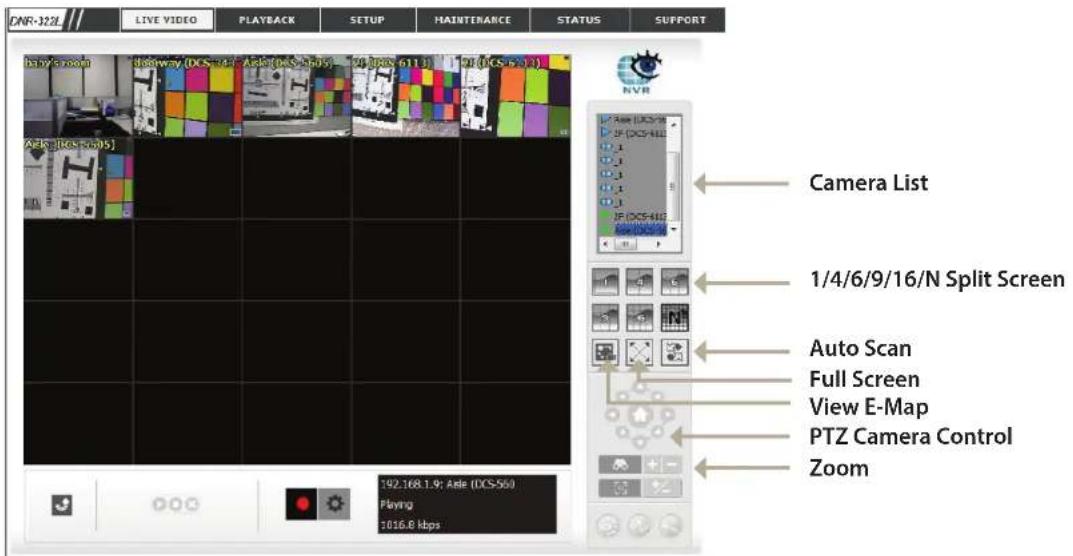Click the 192.168.1.9 camera address text
Viewport: 1073px width, 556px height.
pos(447,485)
